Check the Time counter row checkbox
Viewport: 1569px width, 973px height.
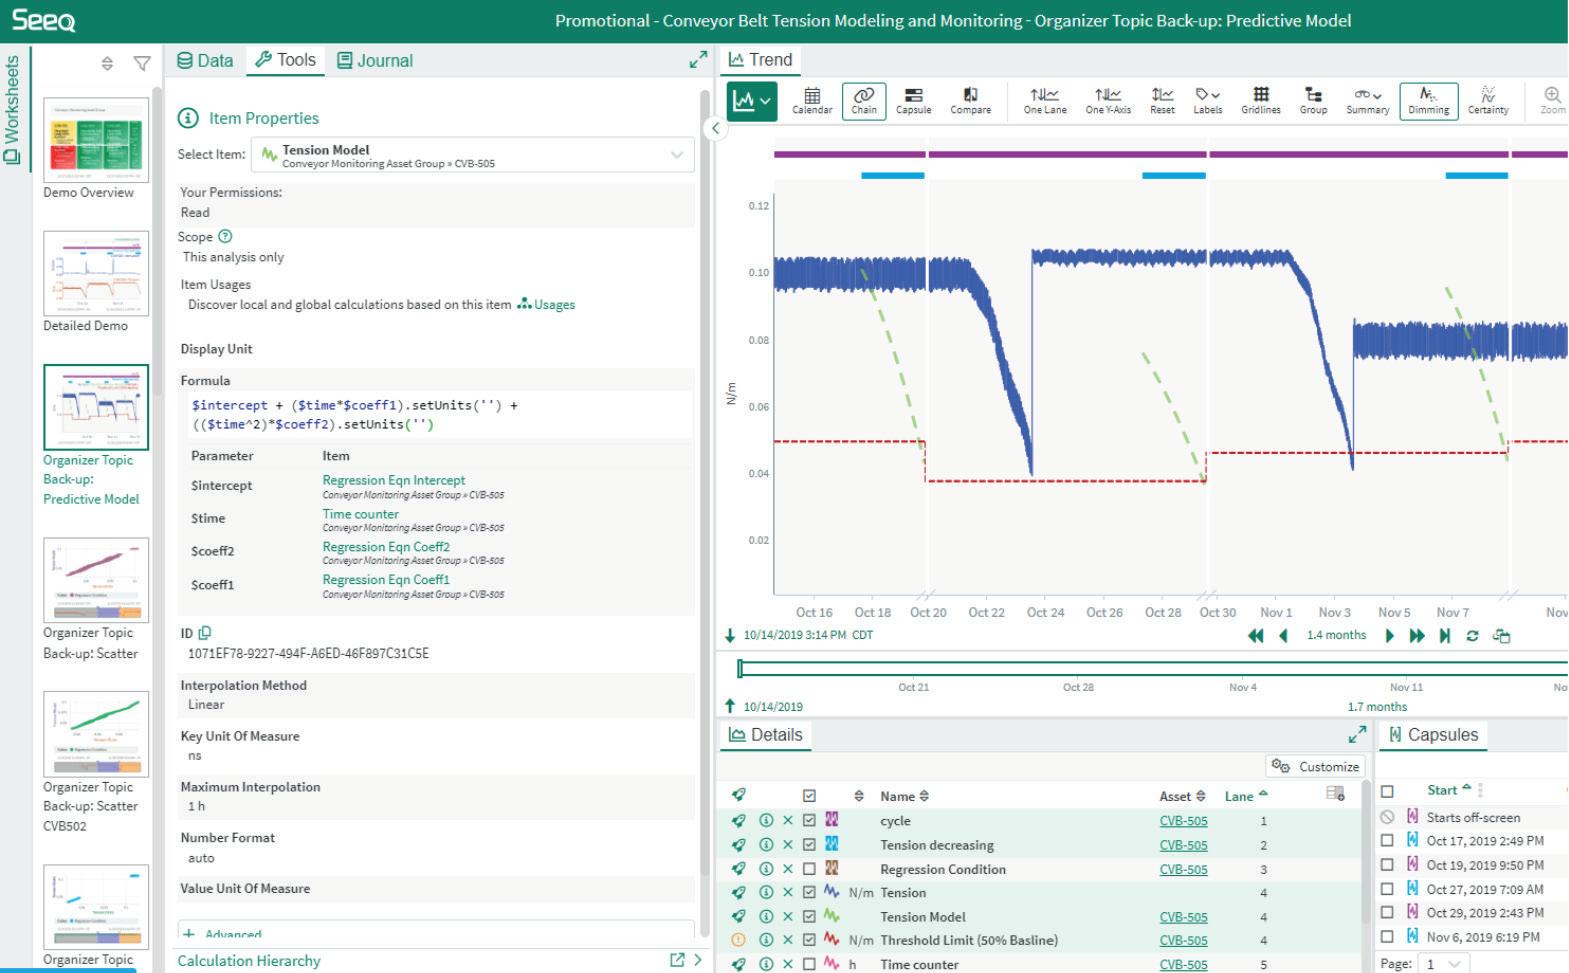tap(809, 964)
